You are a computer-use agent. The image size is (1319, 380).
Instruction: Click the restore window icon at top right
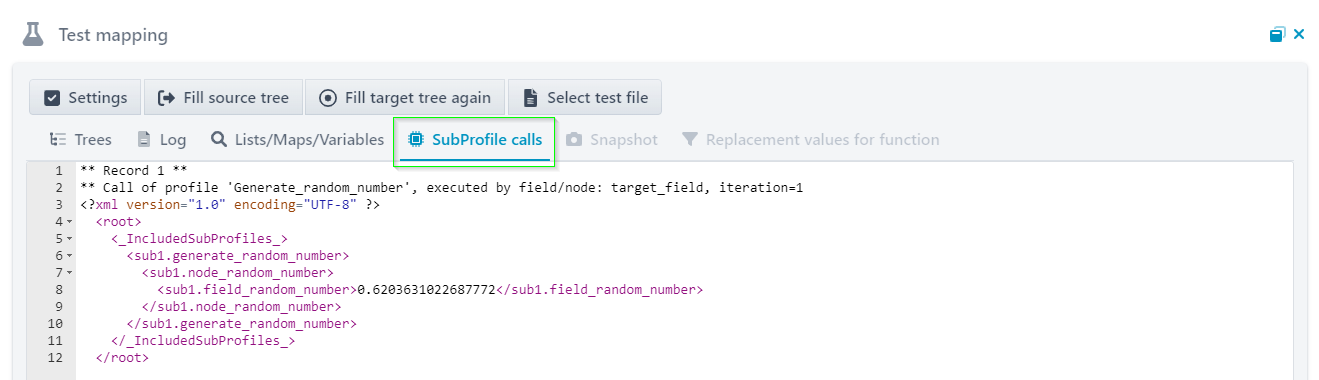[x=1277, y=35]
